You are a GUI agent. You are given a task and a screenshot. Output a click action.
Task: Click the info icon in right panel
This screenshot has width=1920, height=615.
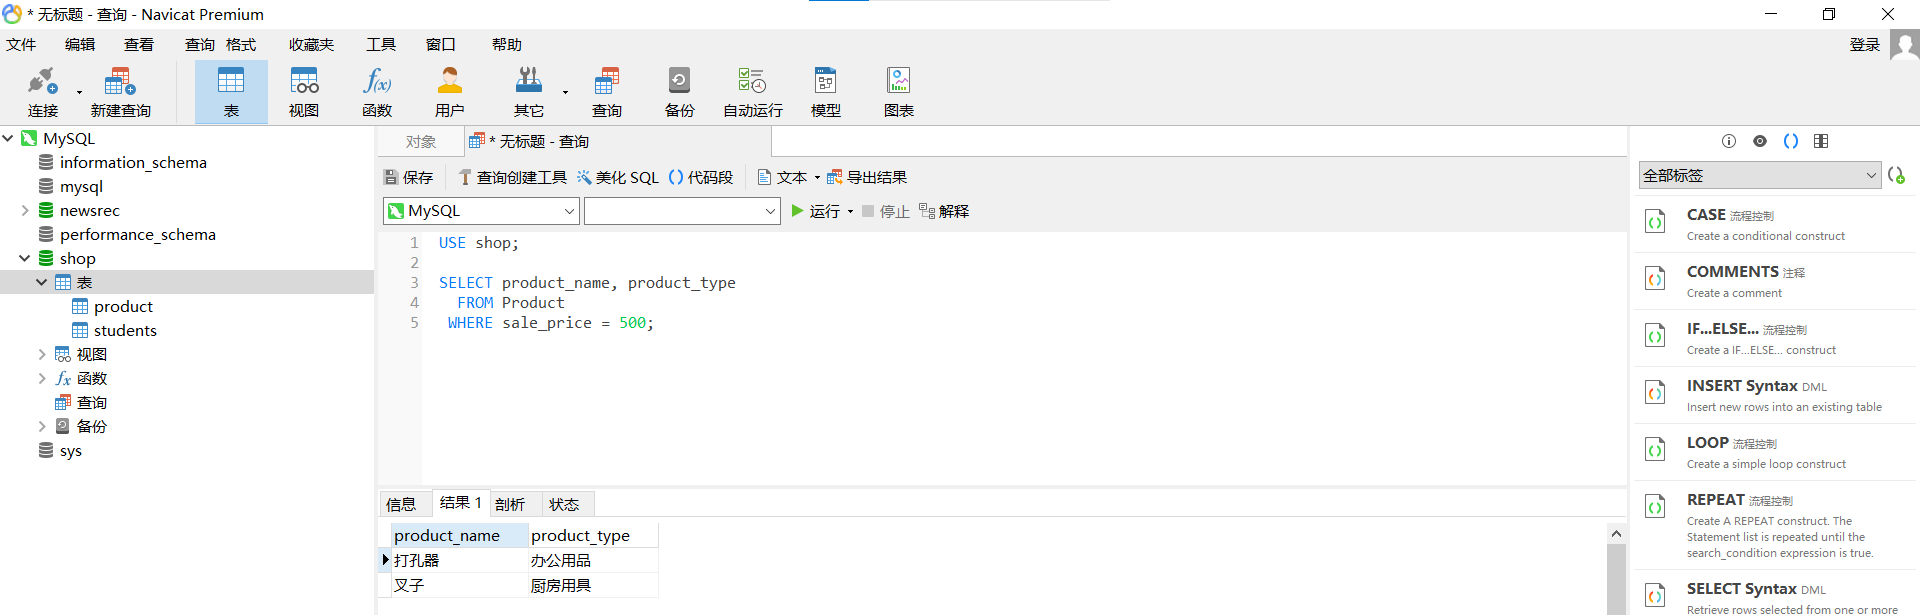1729,141
